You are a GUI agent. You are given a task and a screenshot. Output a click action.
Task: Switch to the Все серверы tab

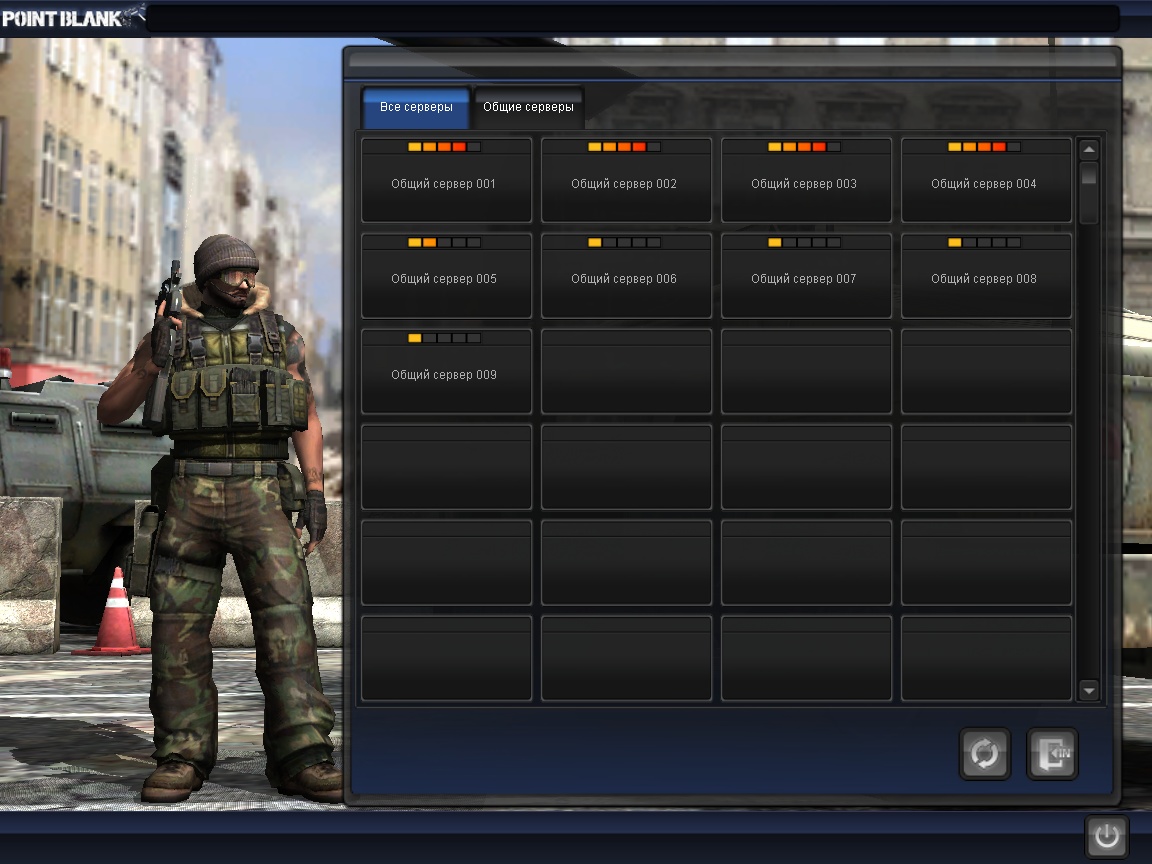416,107
